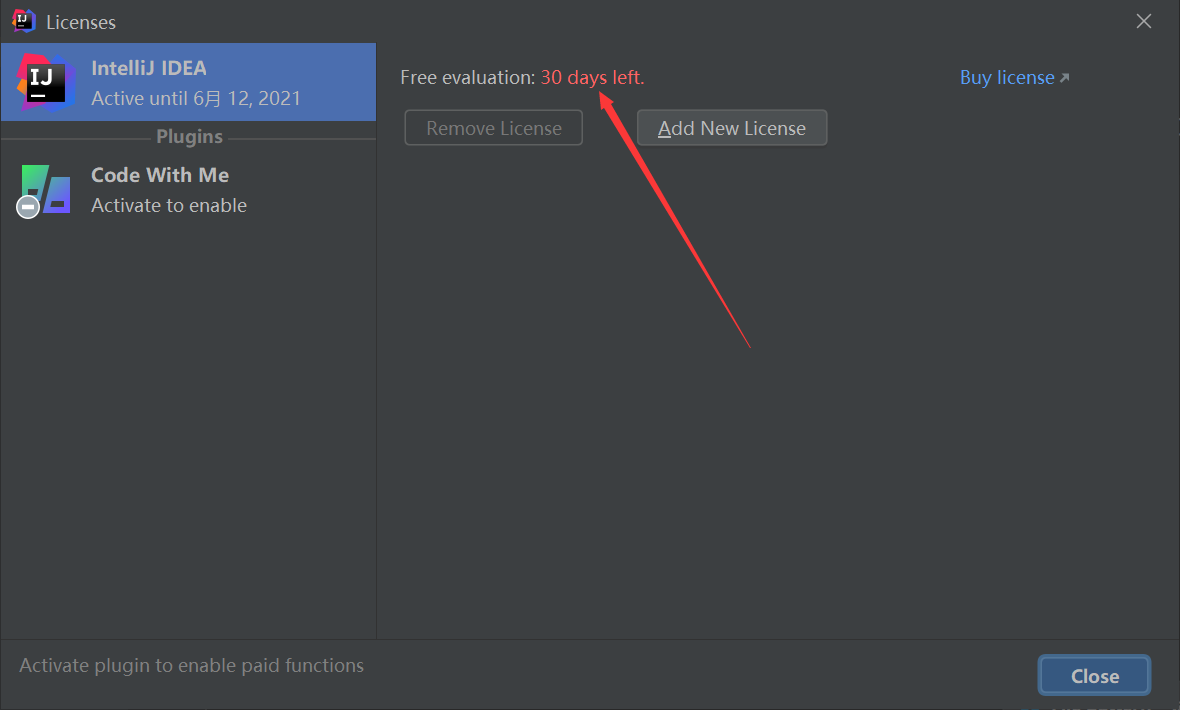Click the IntelliJ icon in the title bar
The width and height of the screenshot is (1180, 710).
tap(24, 21)
